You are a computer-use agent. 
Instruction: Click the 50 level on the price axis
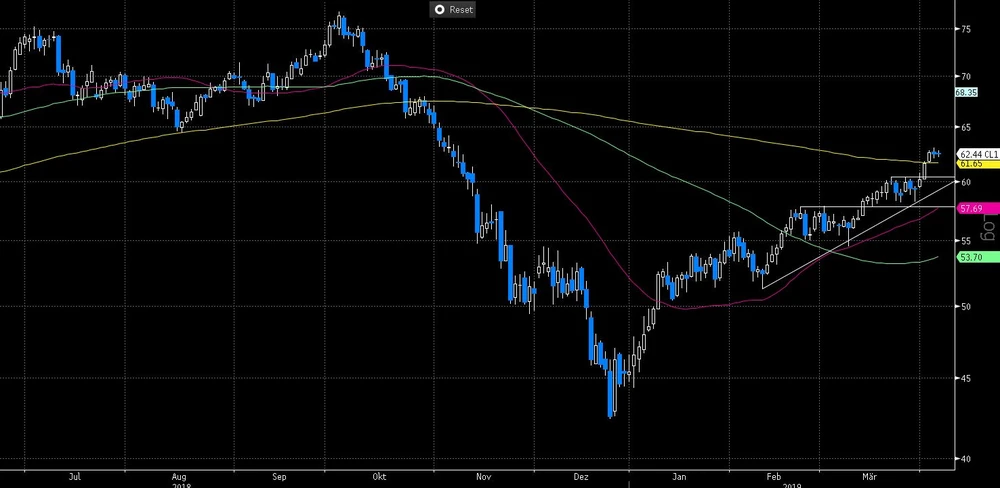click(965, 306)
